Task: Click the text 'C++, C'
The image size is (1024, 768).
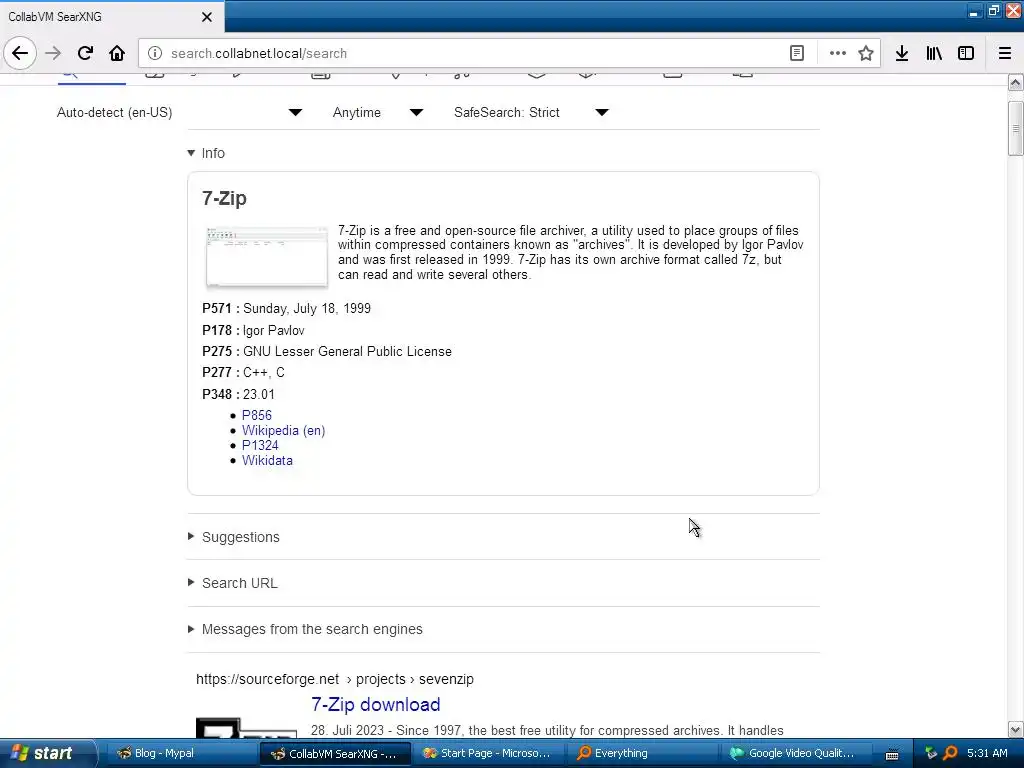Action: point(264,372)
